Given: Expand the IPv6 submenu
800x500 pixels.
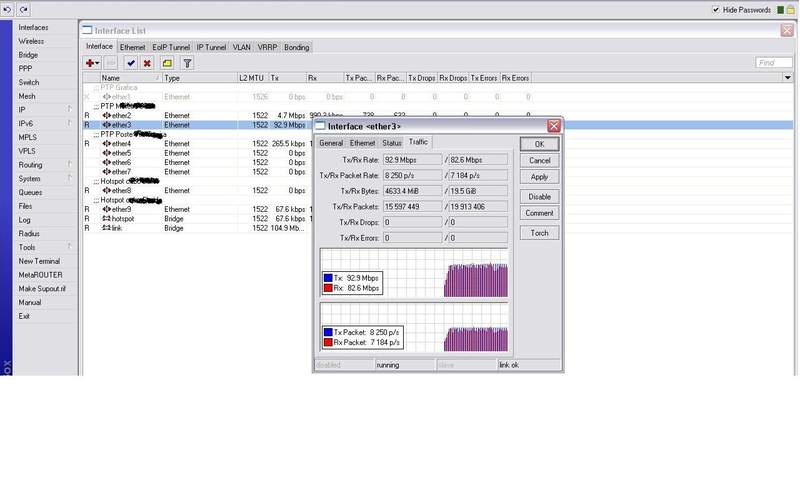Looking at the screenshot, I should (x=43, y=123).
